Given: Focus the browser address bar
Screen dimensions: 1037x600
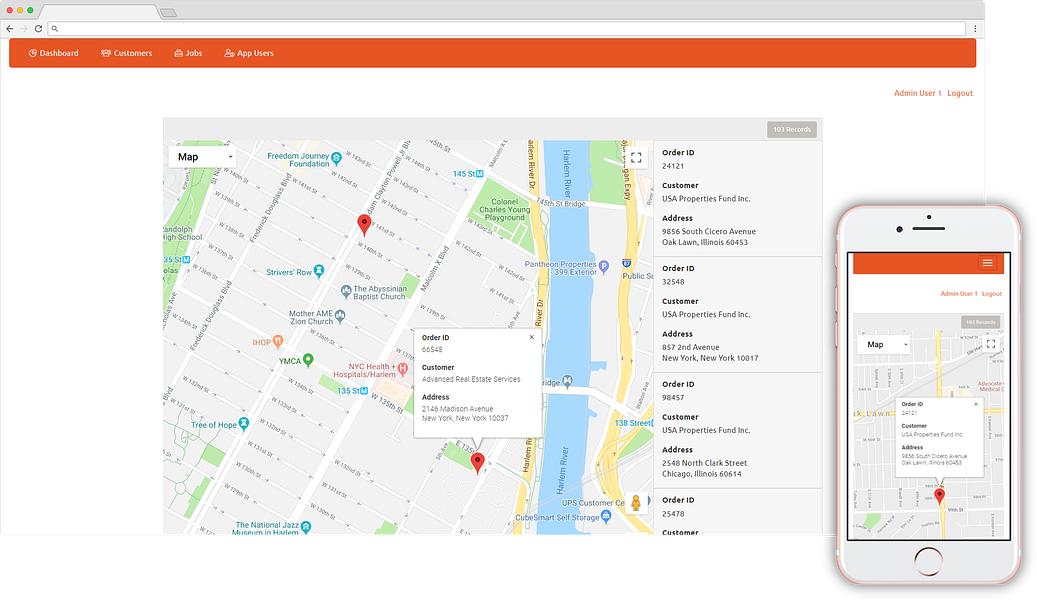Looking at the screenshot, I should tap(507, 28).
